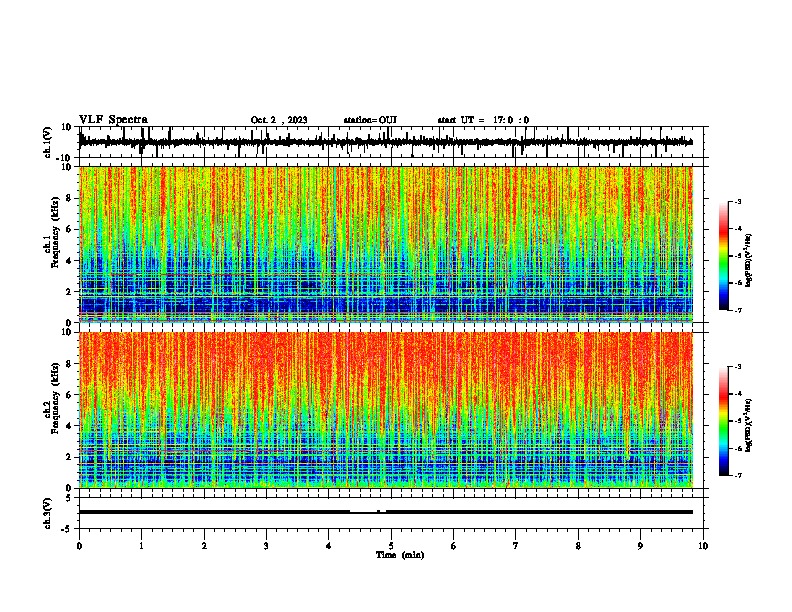Click the ch.1 "Frequency (kHz)" axis label
This screenshot has height=612, width=792.
(x=55, y=232)
